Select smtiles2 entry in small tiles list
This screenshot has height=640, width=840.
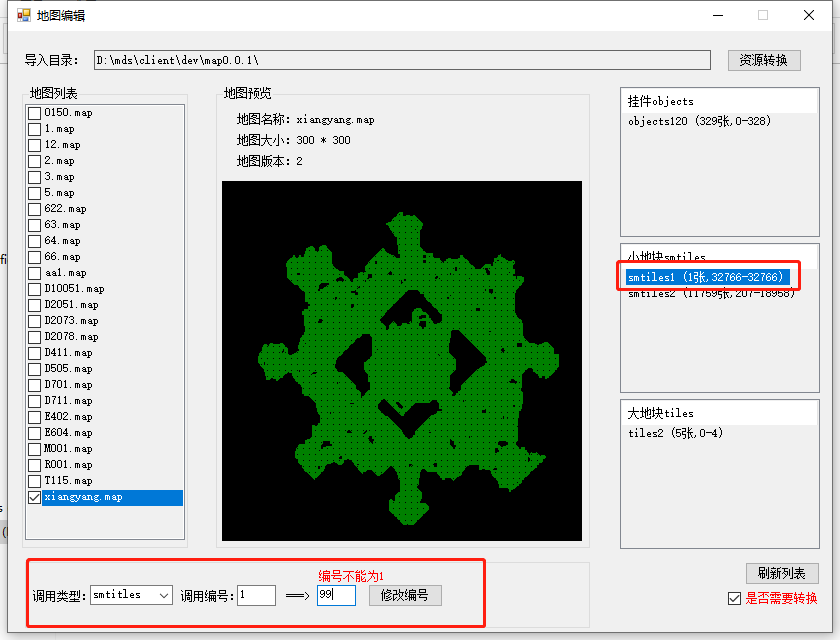711,294
